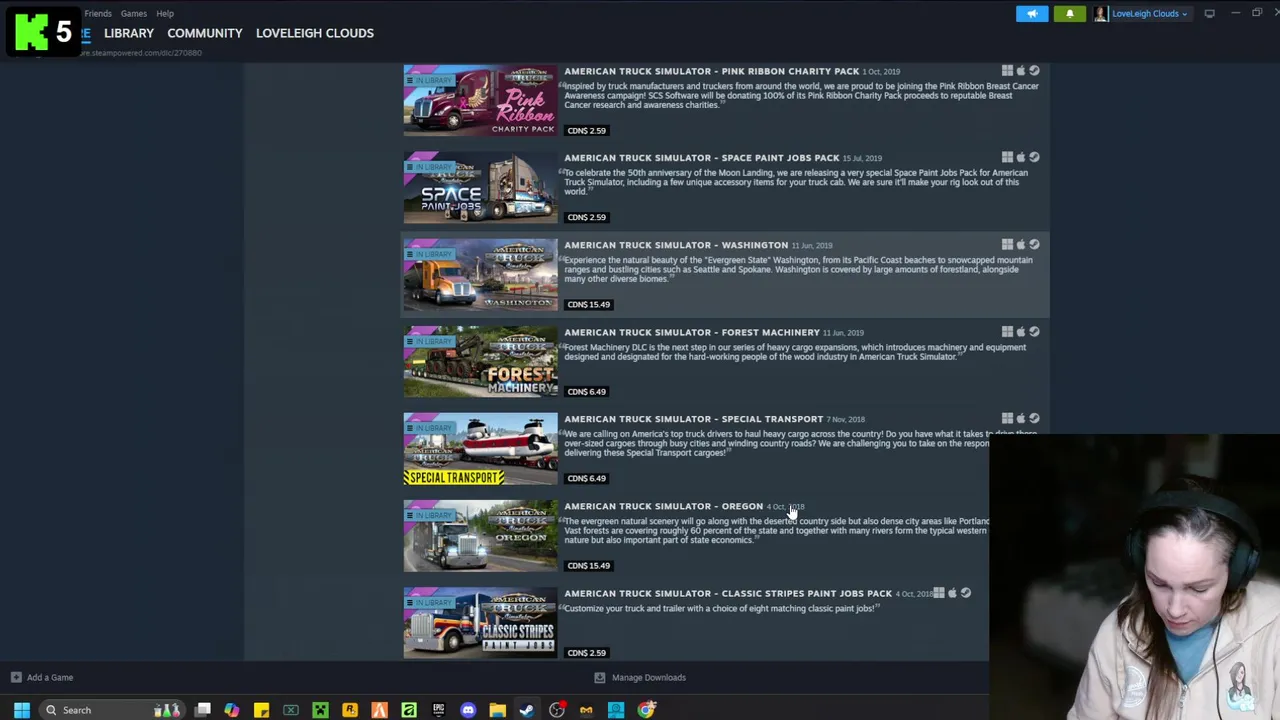1280x720 pixels.
Task: Expand the LoveLeigh Clouds account dropdown
Action: [x=1149, y=14]
